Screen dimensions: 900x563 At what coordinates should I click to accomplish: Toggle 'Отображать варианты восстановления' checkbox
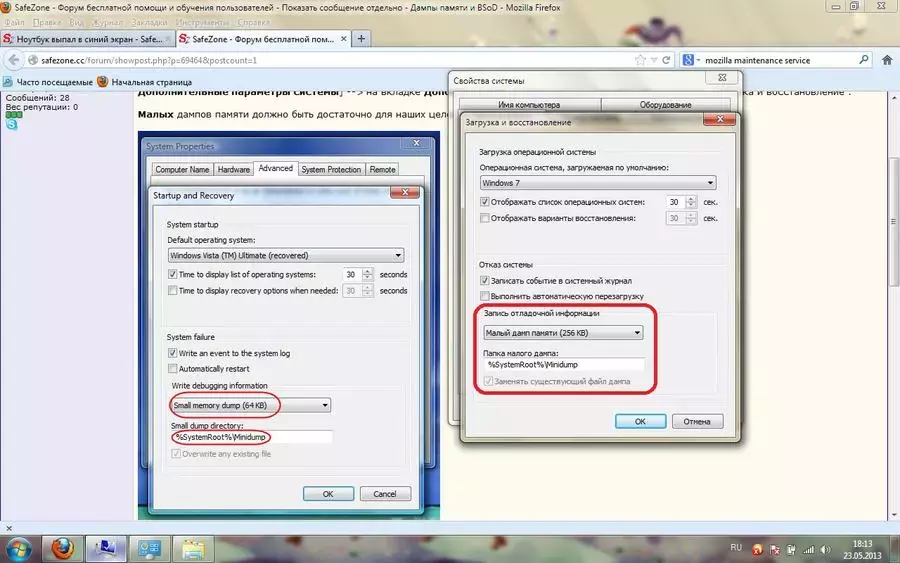point(484,218)
